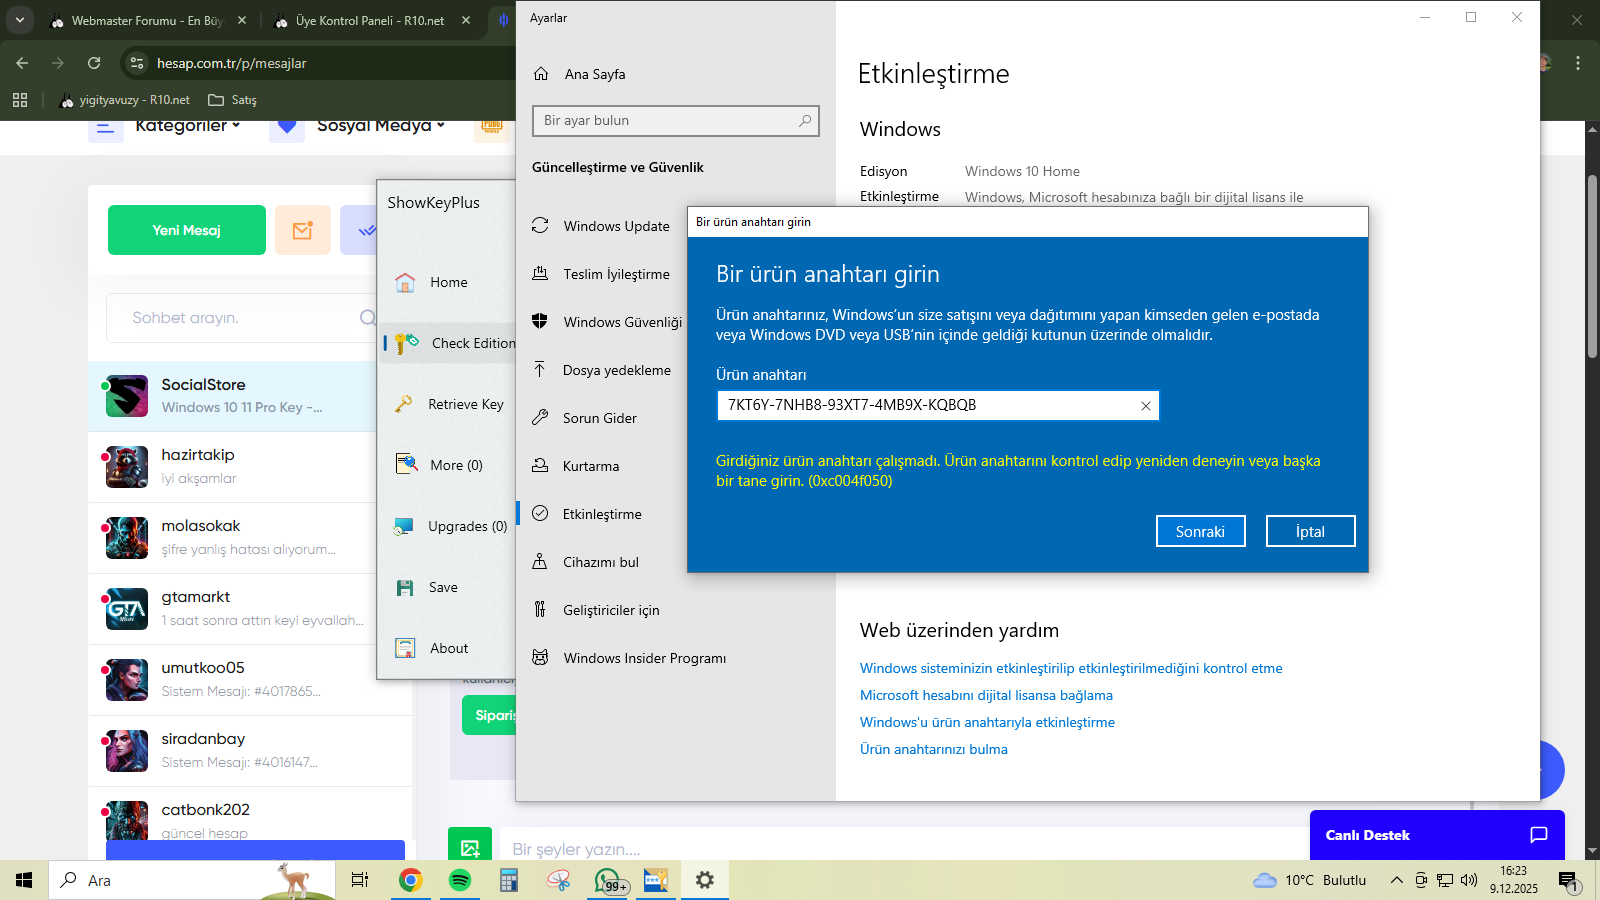Click the search magnifier in Bir ayar bulun box
This screenshot has height=900, width=1600.
click(805, 121)
